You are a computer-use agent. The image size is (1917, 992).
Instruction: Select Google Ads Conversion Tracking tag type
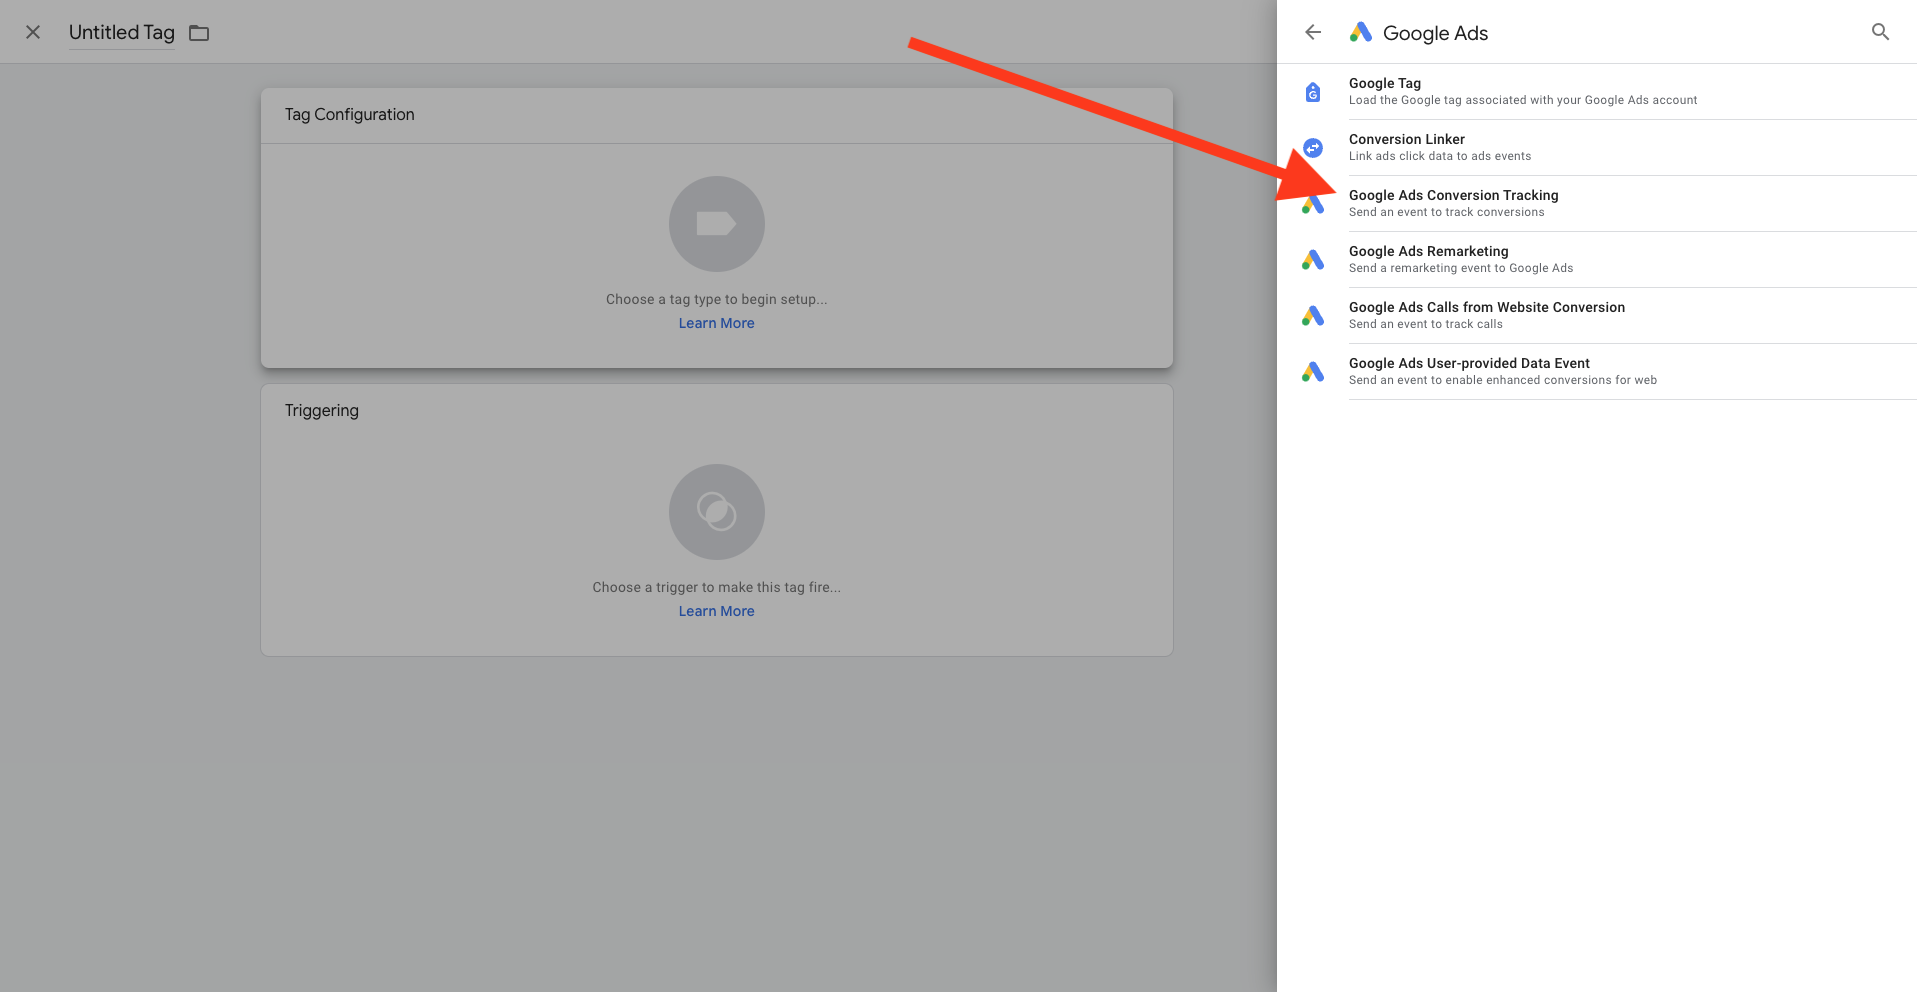pos(1453,203)
